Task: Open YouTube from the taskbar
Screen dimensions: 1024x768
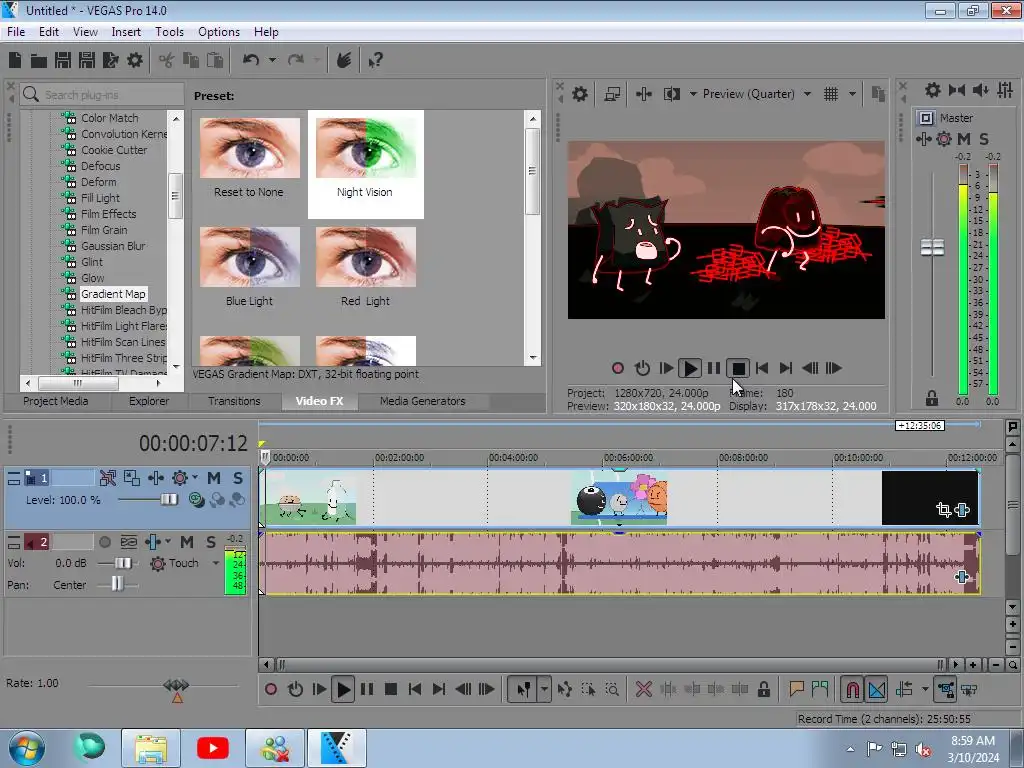Action: pos(213,748)
